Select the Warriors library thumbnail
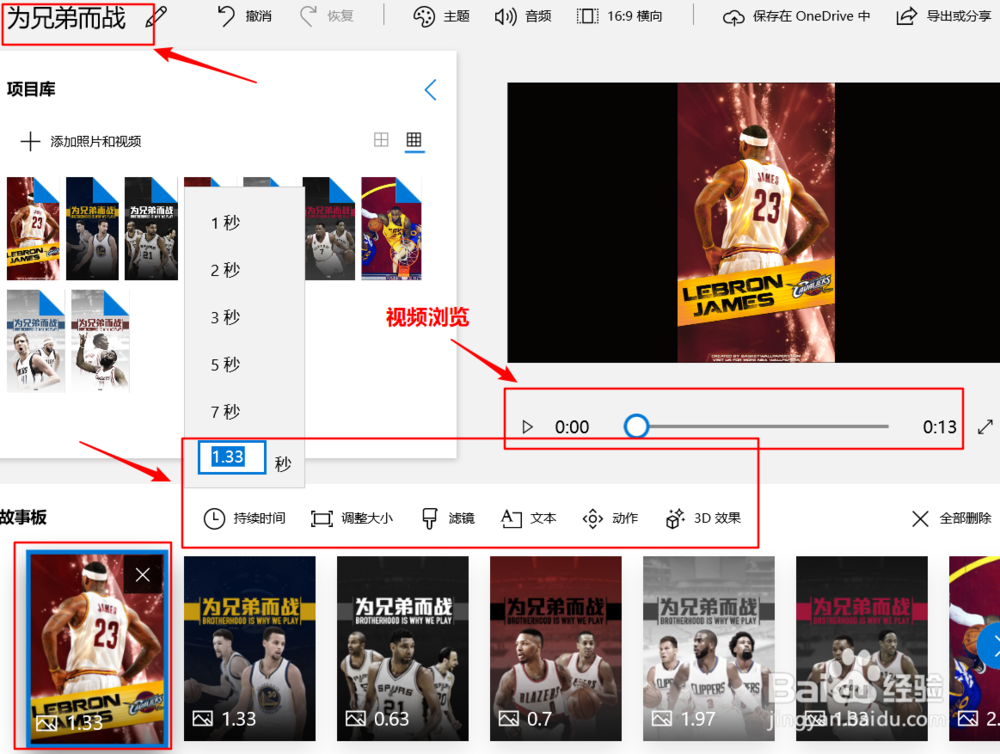Screen dimensions: 1000x754 tap(92, 229)
